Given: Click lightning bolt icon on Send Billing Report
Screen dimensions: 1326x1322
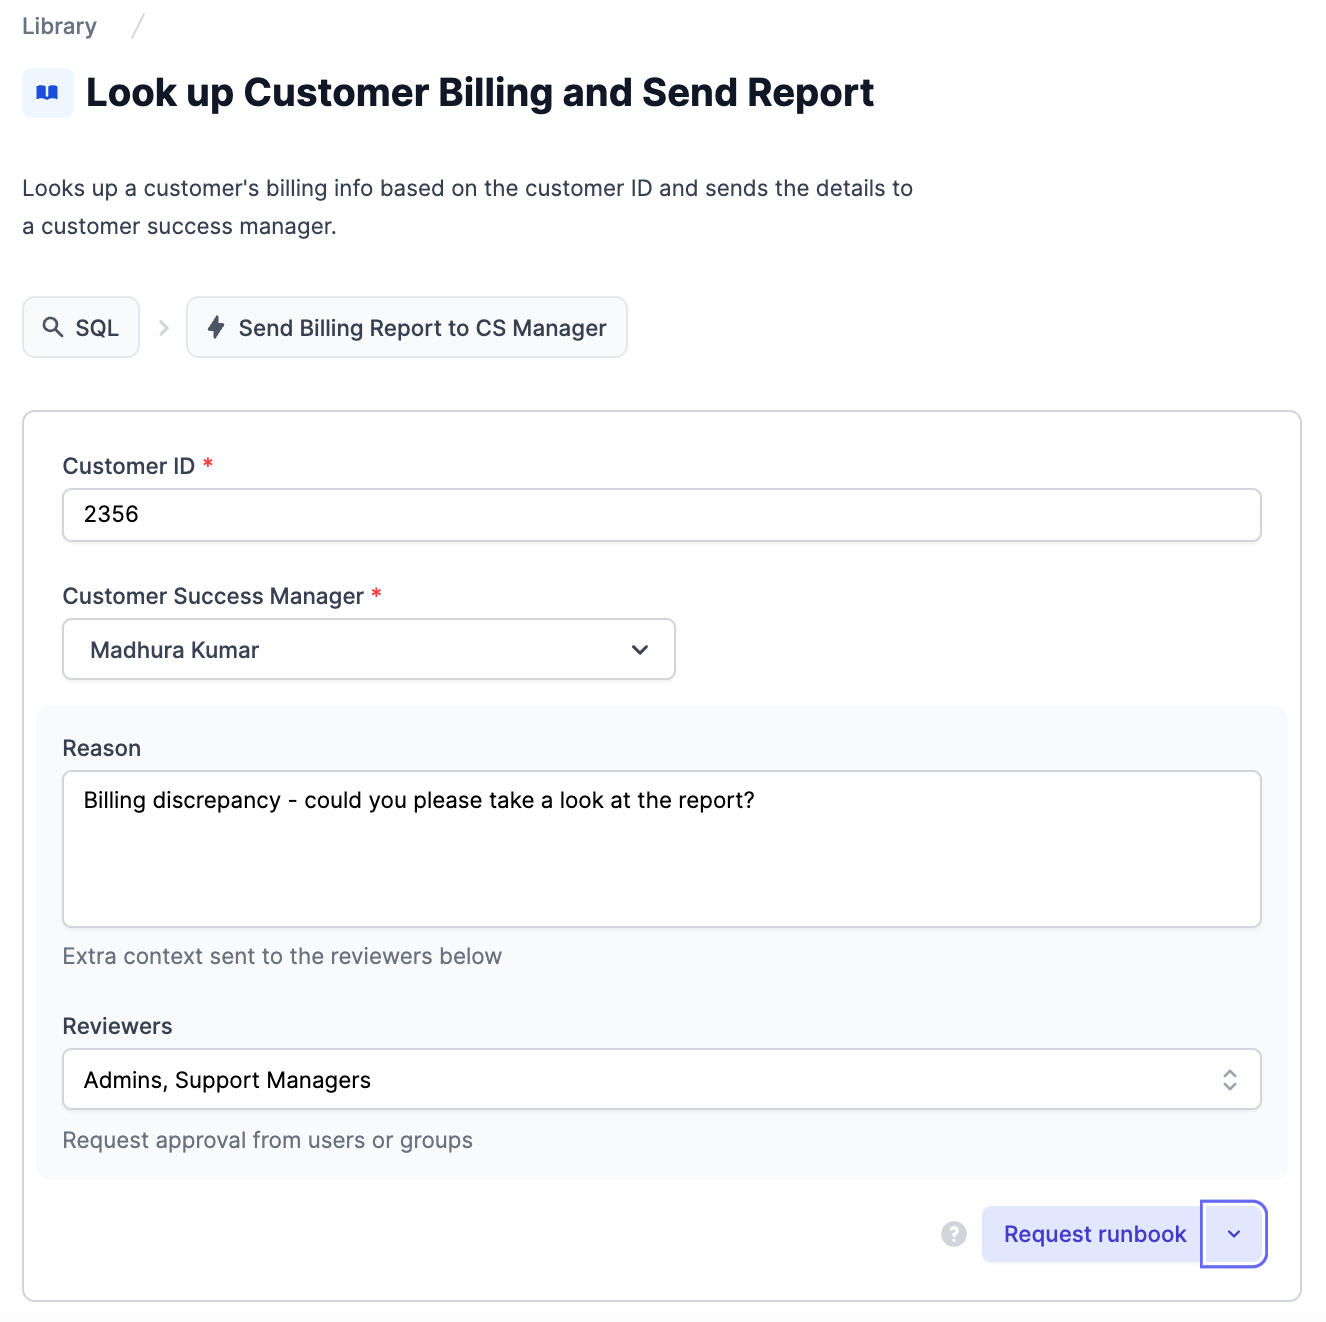Looking at the screenshot, I should [x=216, y=327].
